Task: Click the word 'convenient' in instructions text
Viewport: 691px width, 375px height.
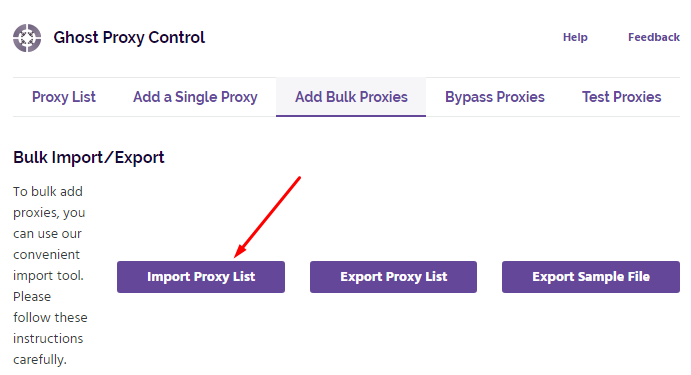Action: [x=46, y=255]
